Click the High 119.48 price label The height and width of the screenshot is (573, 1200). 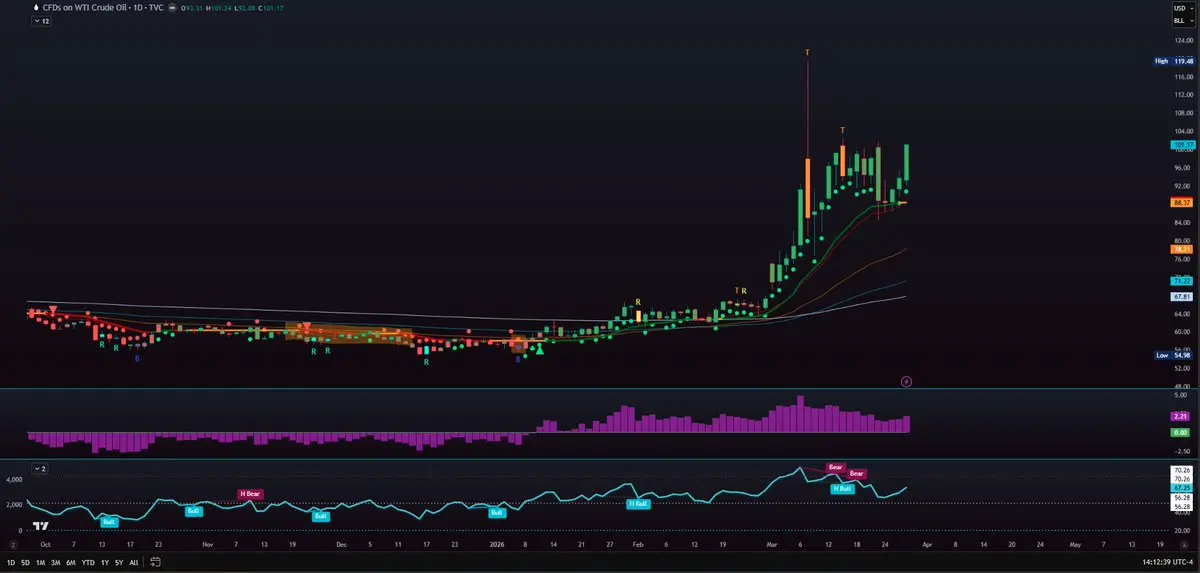(1175, 61)
